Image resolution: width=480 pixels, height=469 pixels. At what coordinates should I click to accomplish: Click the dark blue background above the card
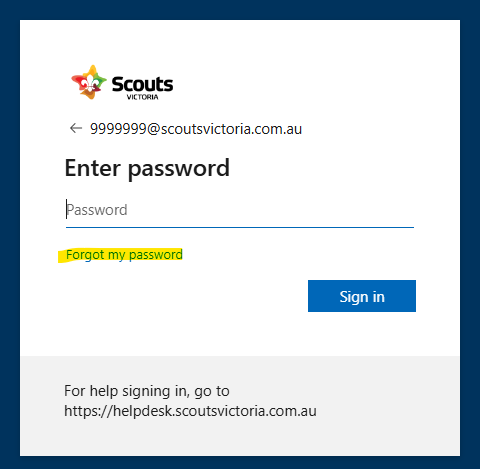pos(240,9)
